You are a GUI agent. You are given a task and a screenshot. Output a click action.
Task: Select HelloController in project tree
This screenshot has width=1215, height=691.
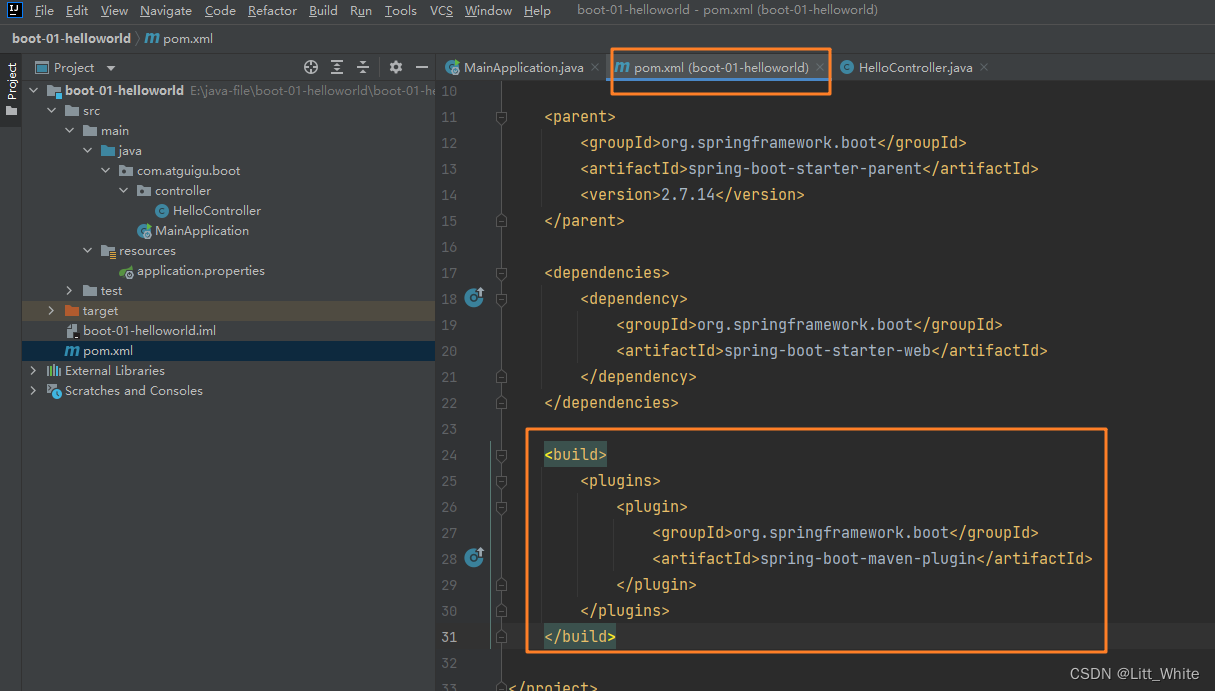(x=216, y=211)
